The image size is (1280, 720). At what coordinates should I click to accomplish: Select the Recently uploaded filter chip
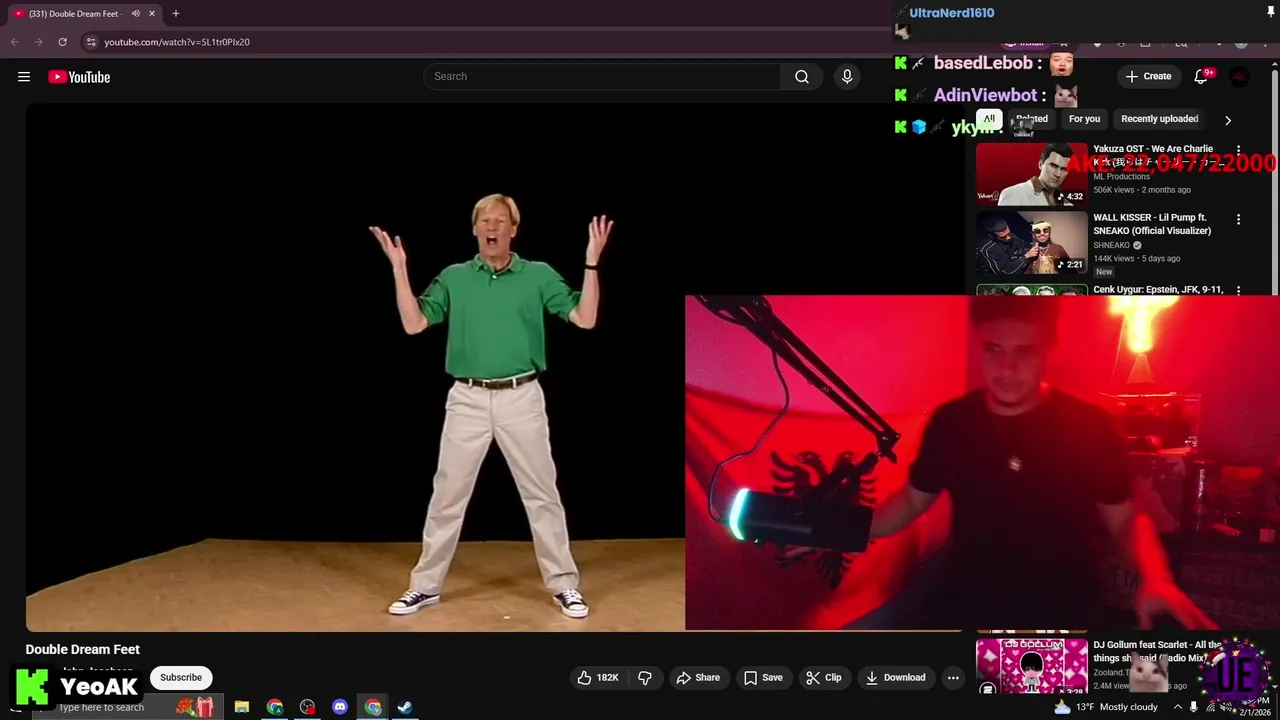1160,119
